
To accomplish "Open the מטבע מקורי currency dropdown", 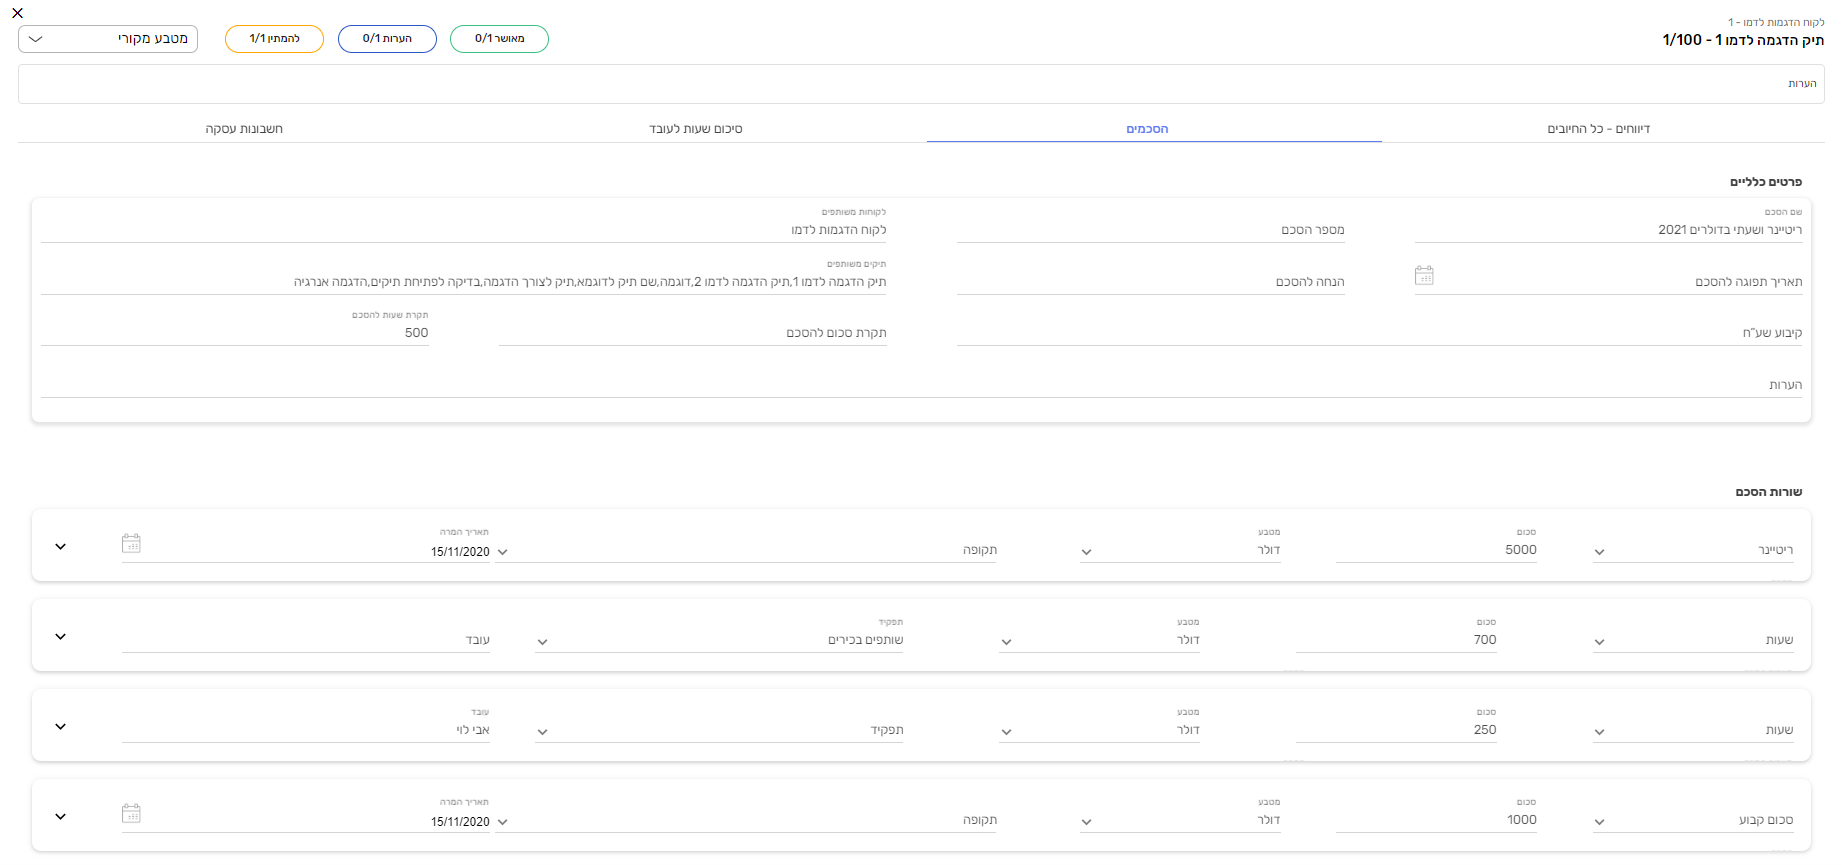I will tap(108, 39).
